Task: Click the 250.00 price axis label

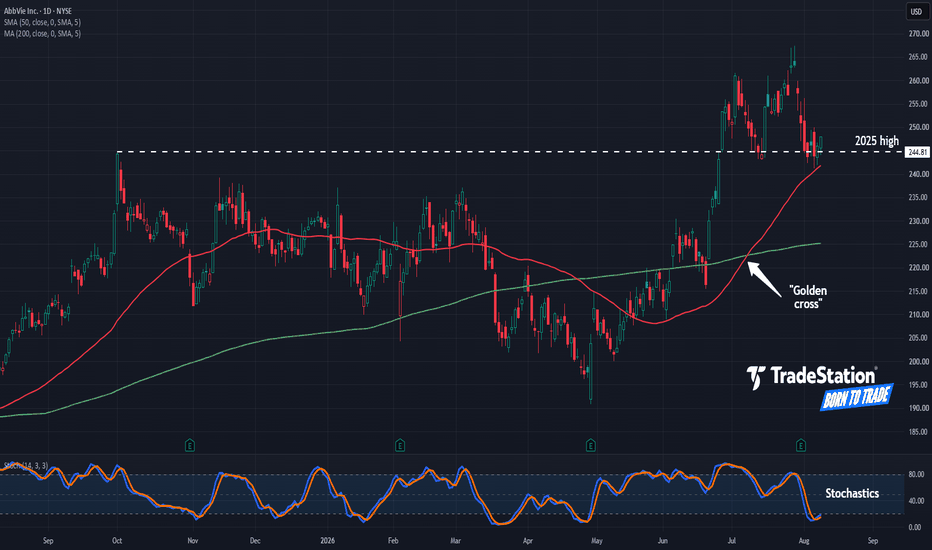Action: (918, 127)
